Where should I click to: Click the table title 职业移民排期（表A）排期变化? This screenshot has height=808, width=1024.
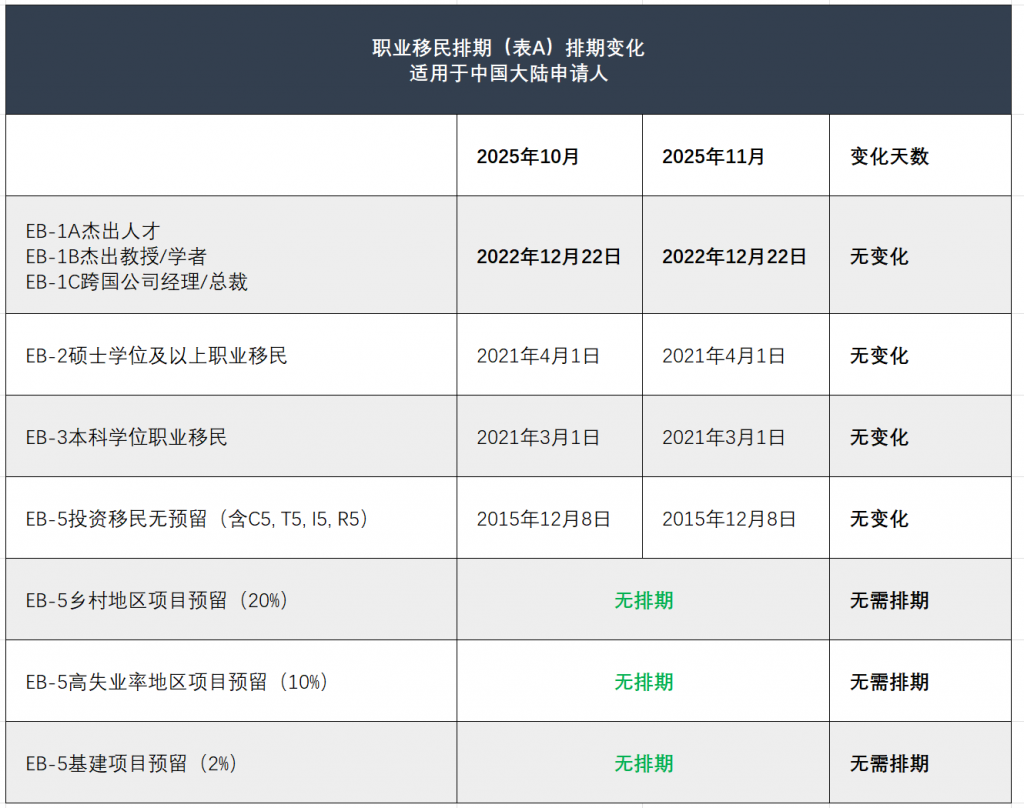tap(508, 48)
